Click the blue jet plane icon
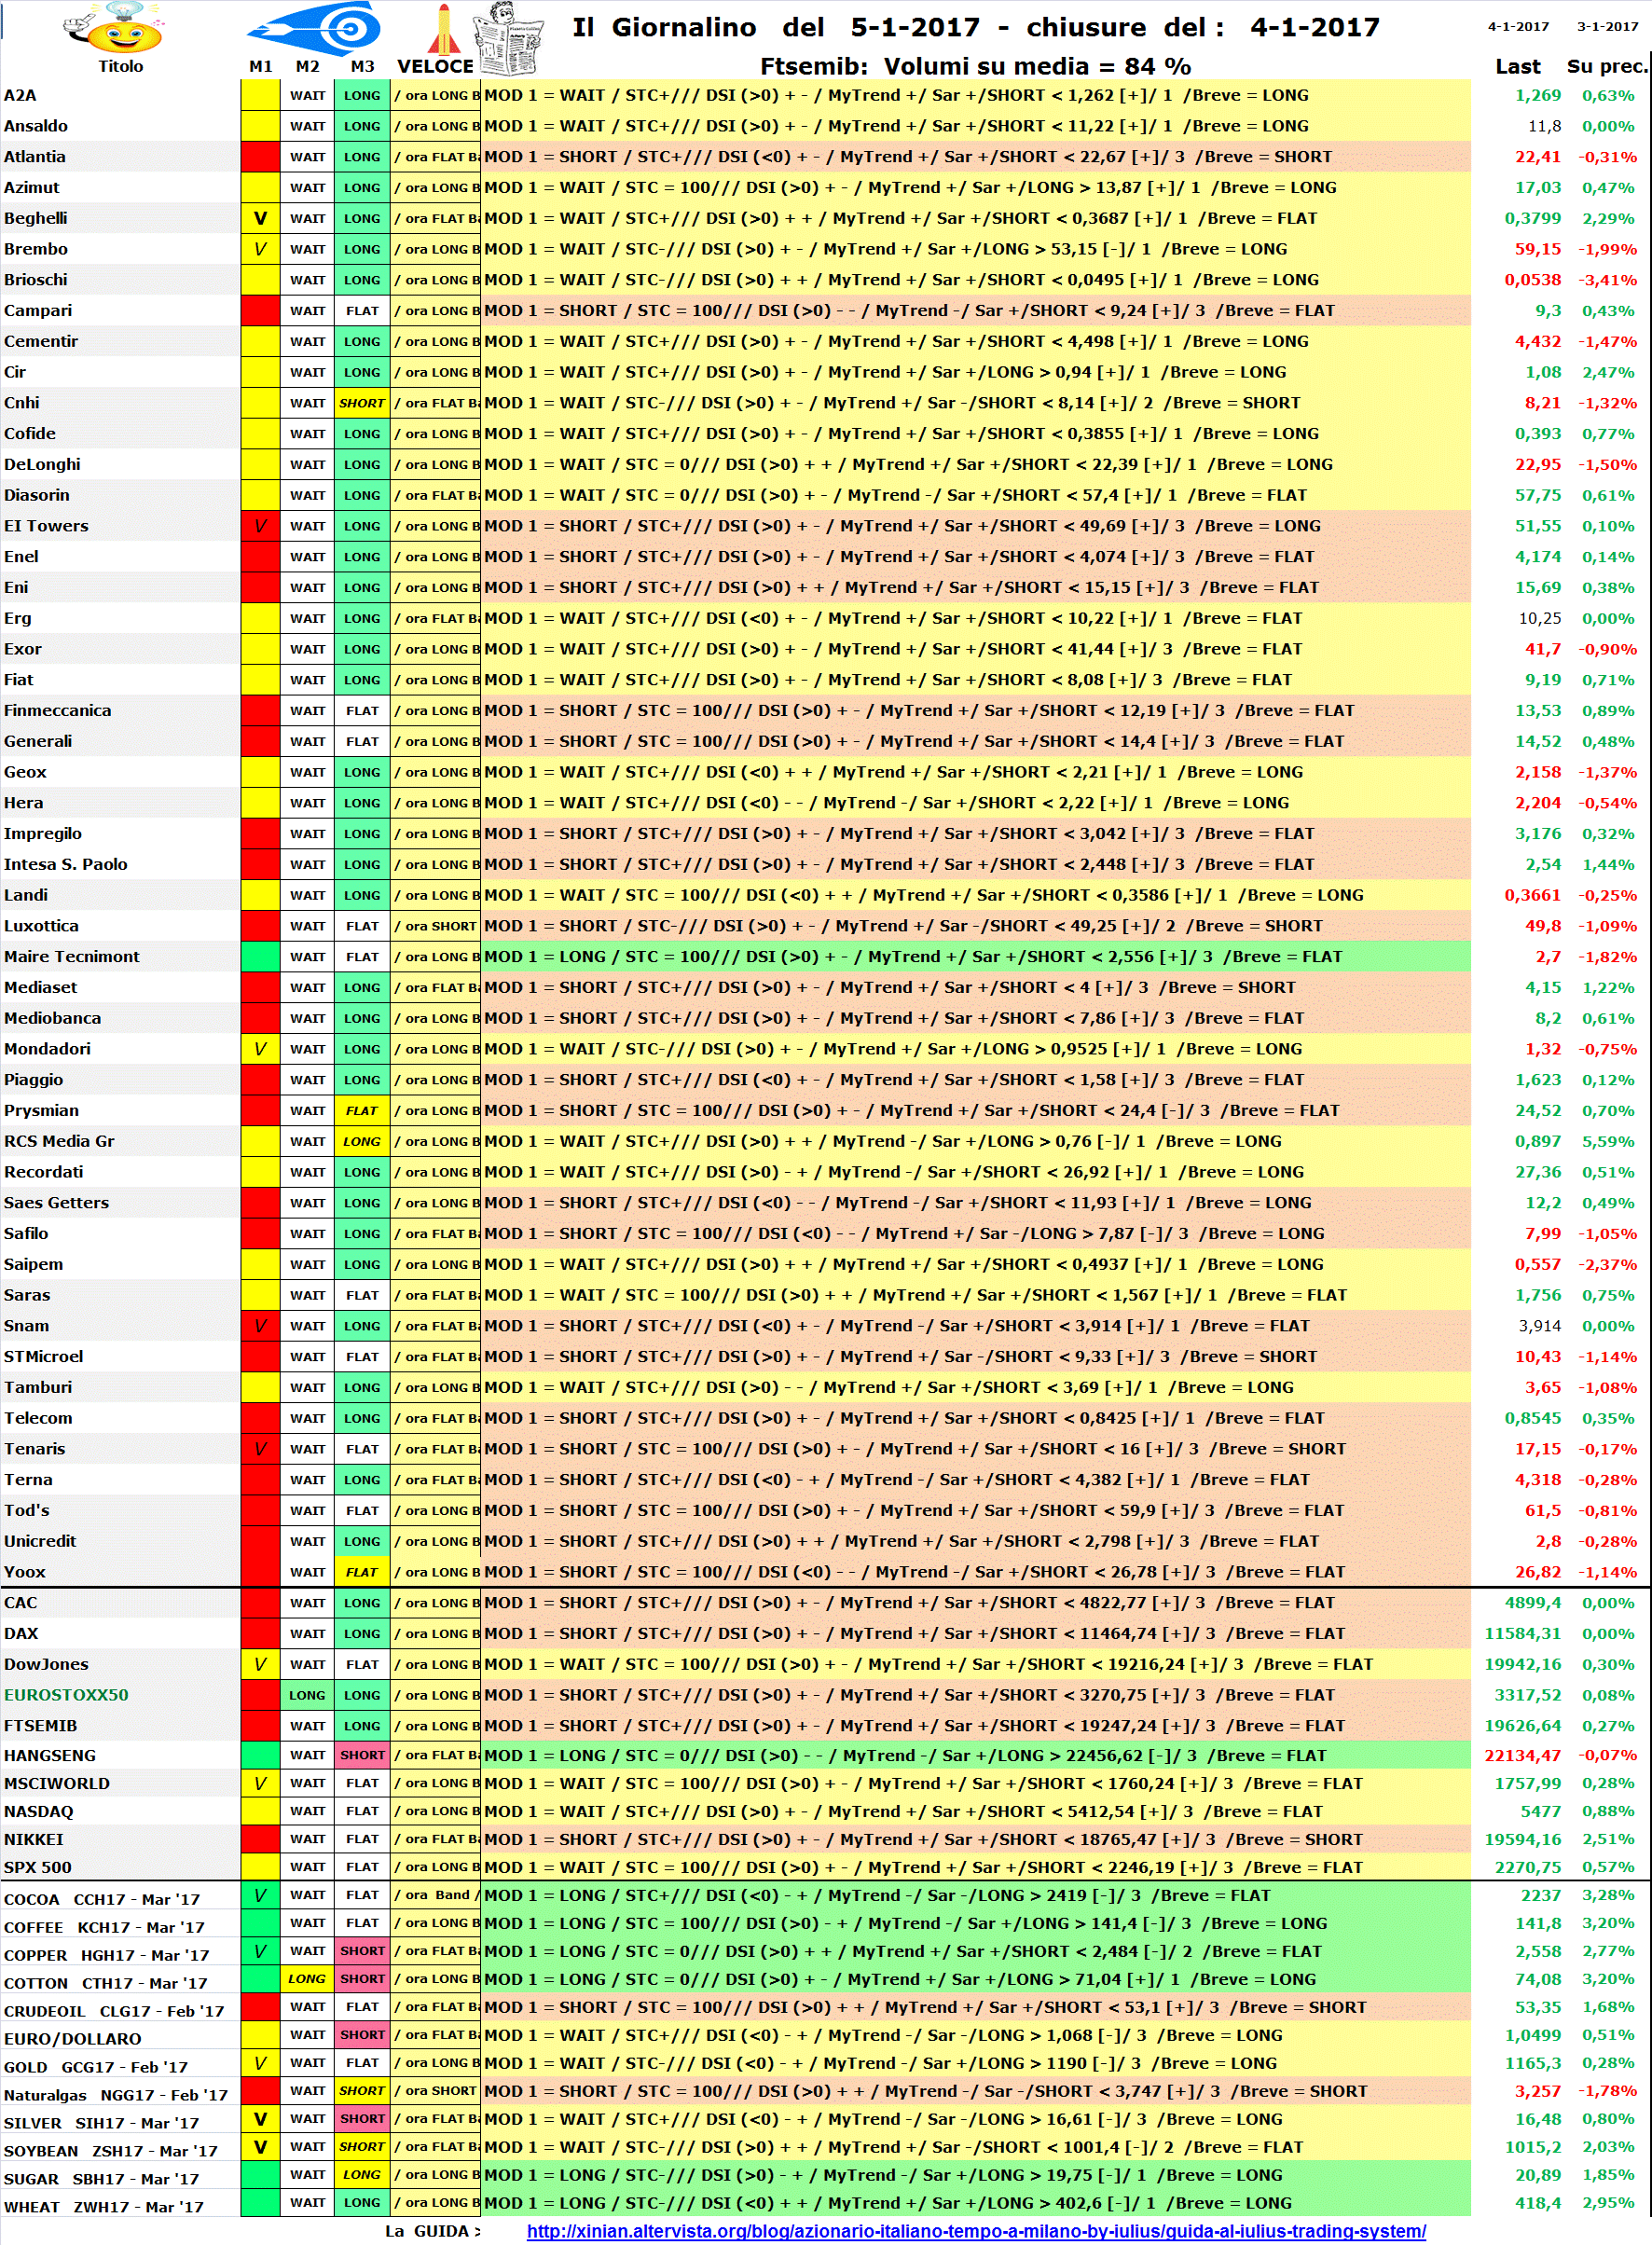Viewport: 1652px width, 2245px height. tap(315, 28)
